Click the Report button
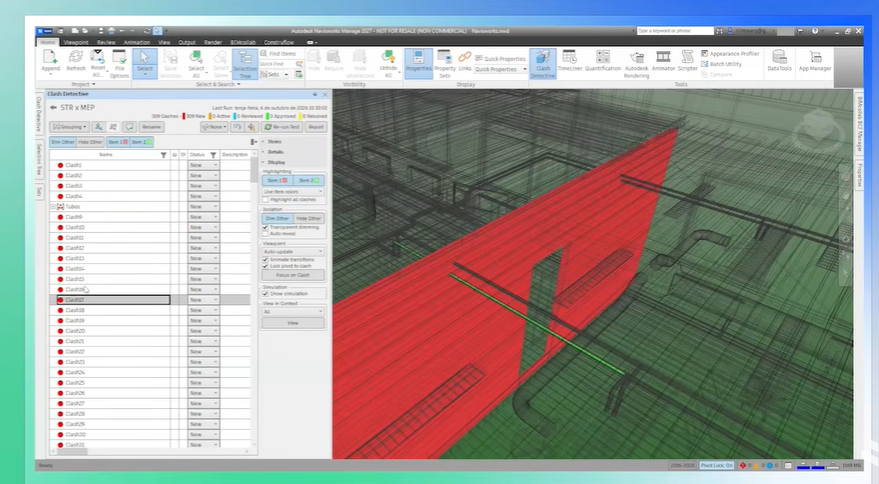The width and height of the screenshot is (879, 484). [x=316, y=127]
